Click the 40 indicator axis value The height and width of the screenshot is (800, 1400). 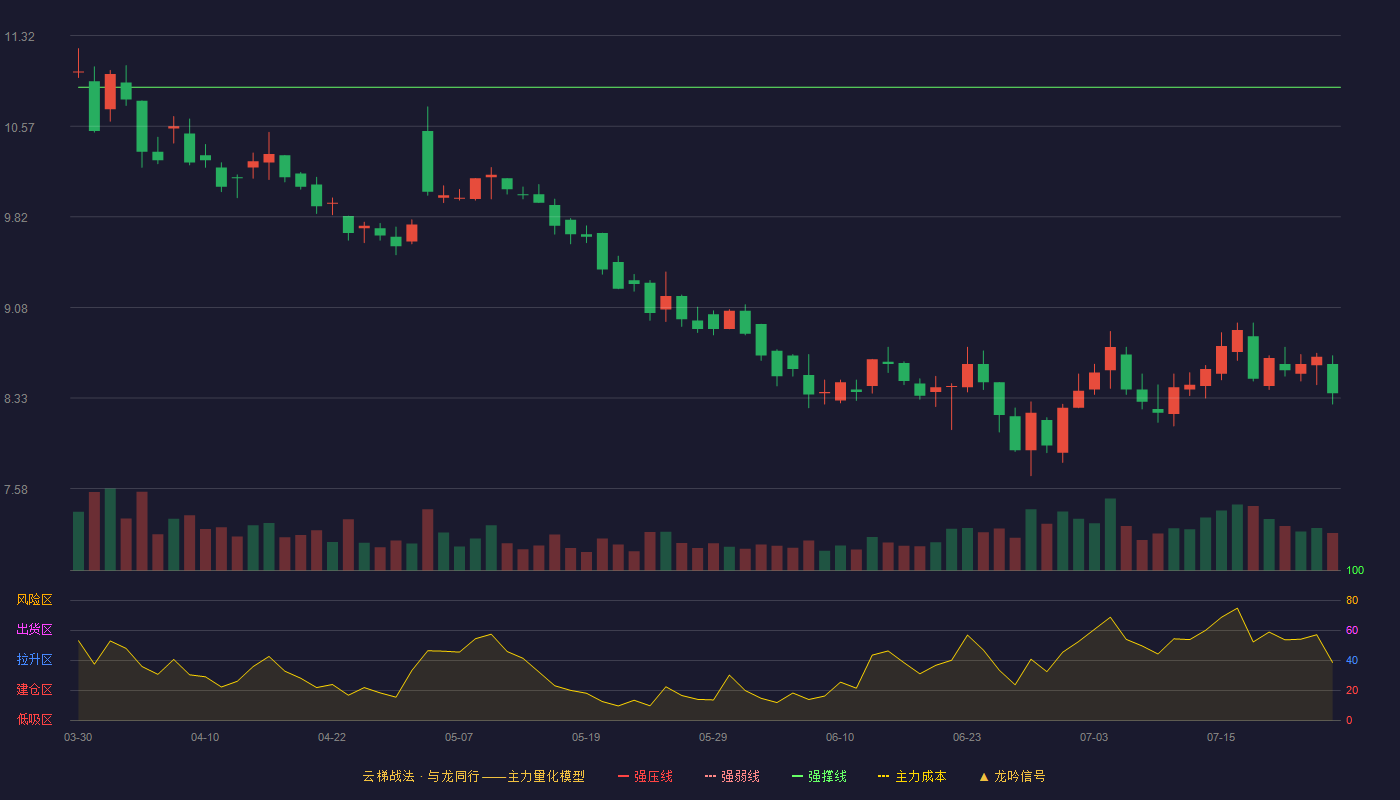click(1352, 661)
